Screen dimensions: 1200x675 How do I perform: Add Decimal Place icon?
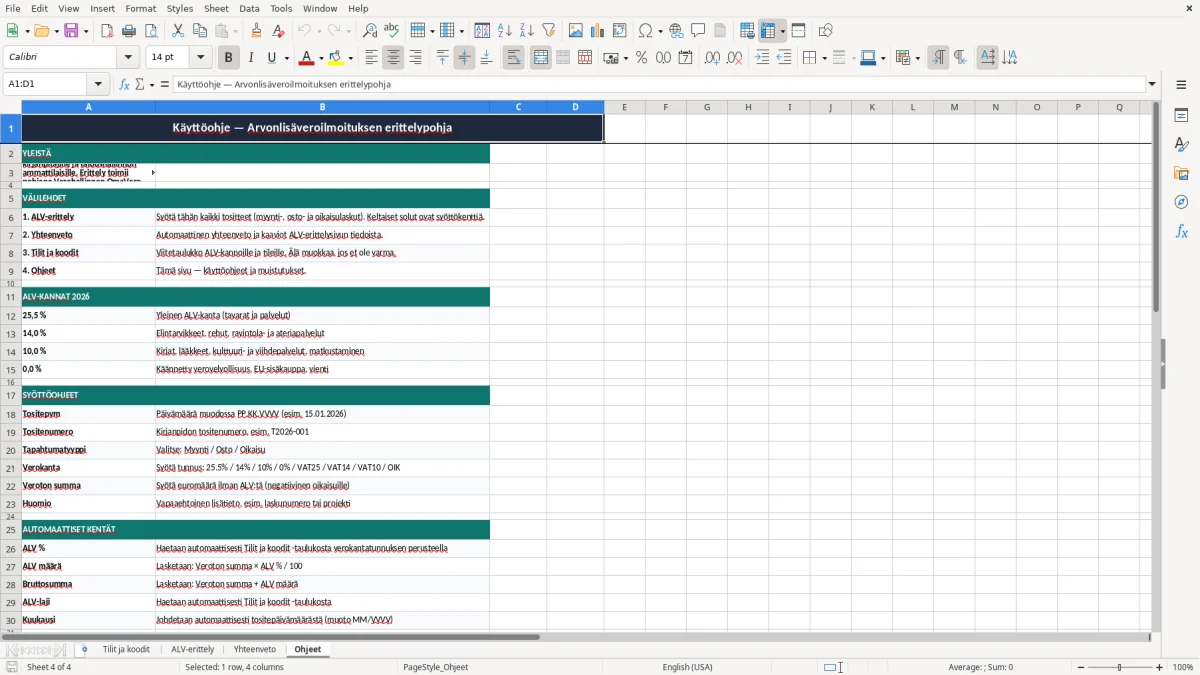[x=712, y=58]
